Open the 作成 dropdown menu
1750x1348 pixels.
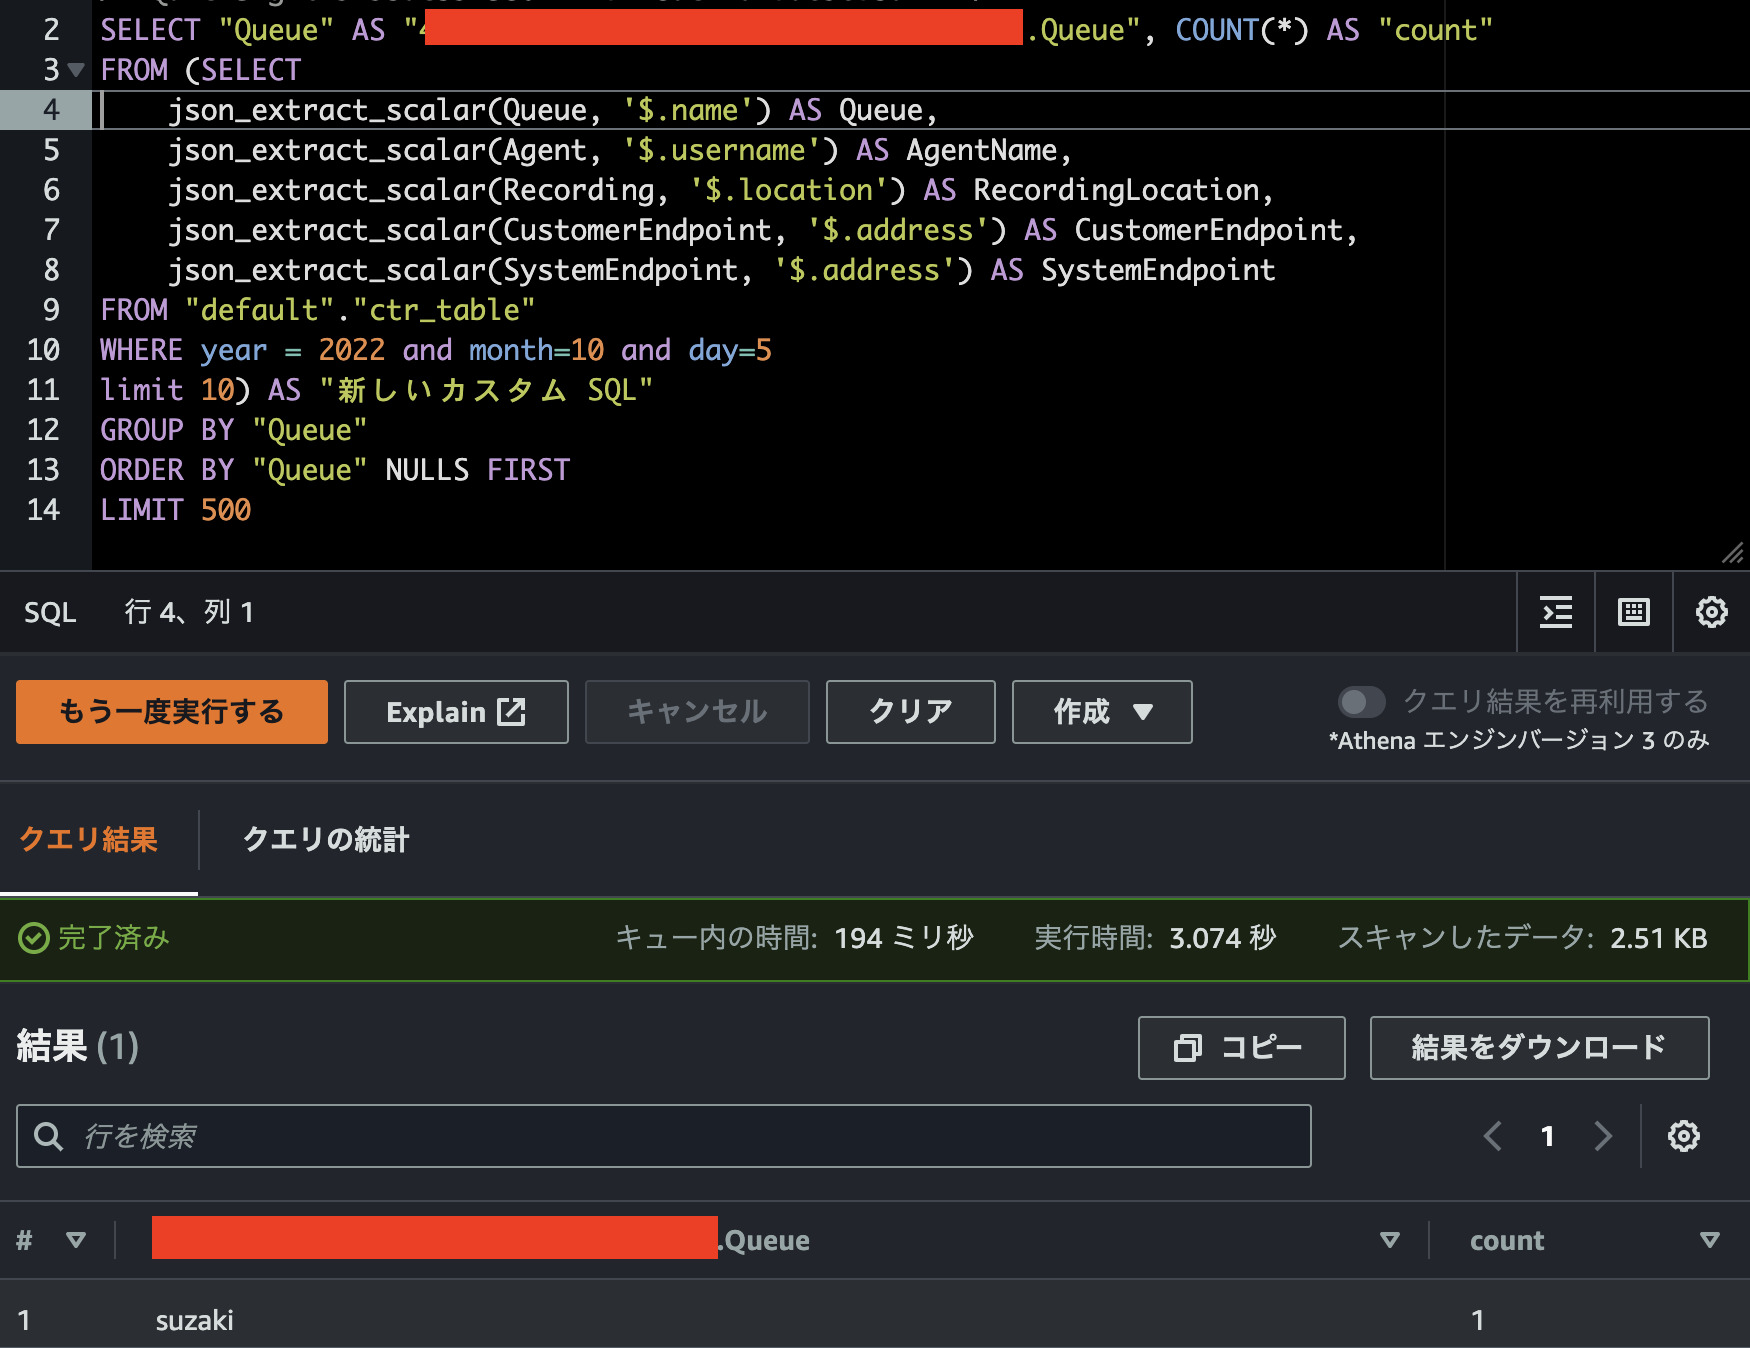(1101, 712)
